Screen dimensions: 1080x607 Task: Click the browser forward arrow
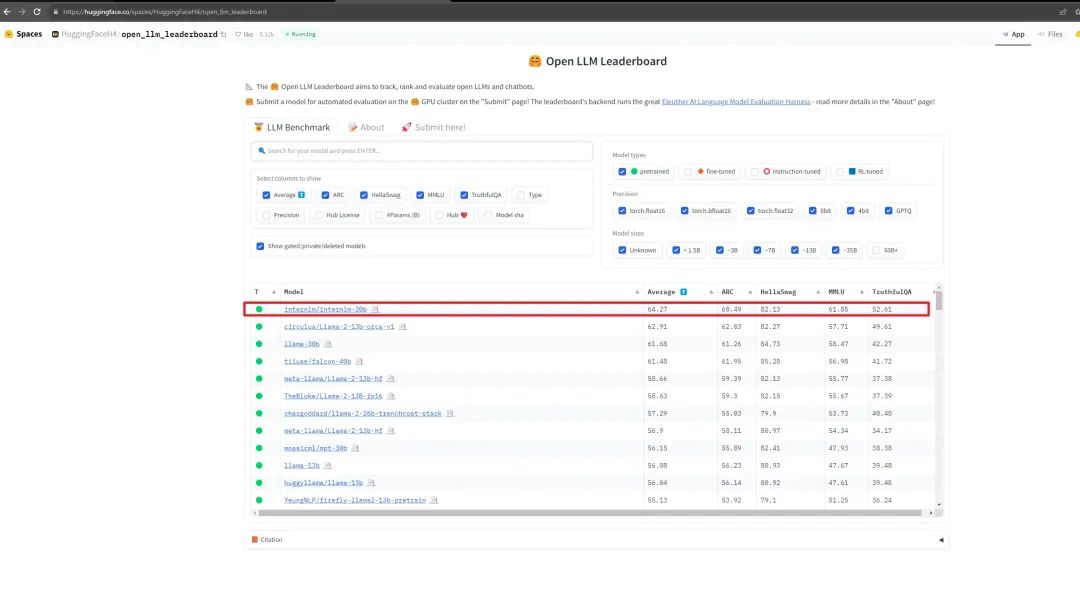22,12
